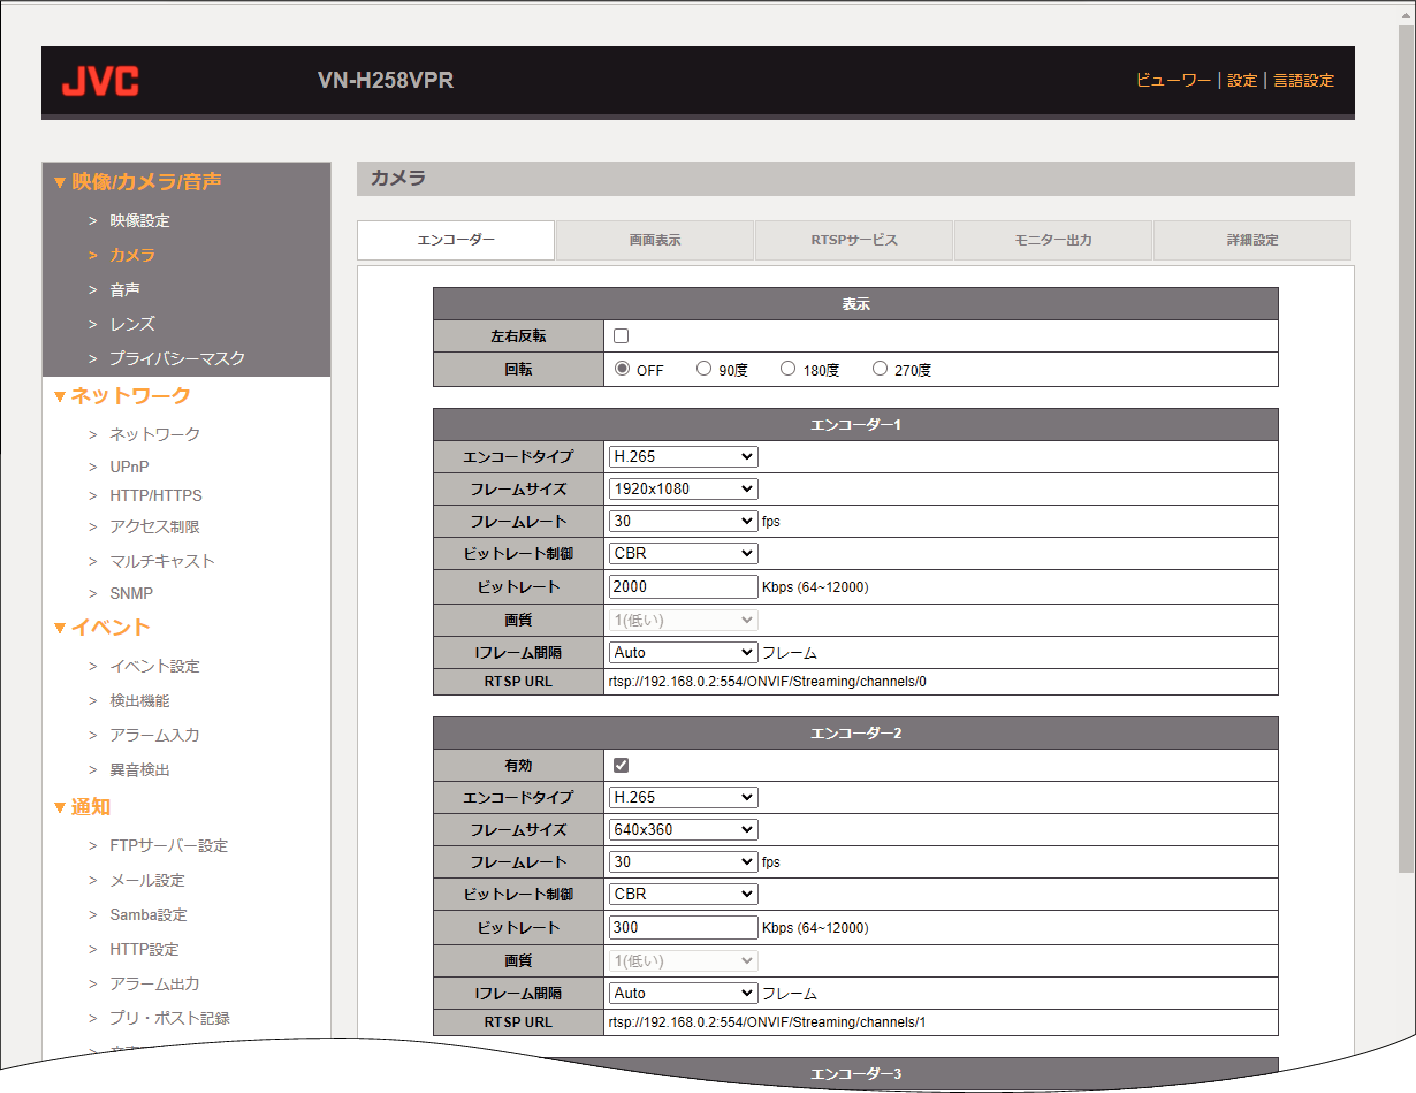The image size is (1416, 1093).
Task: Open the 言語設定 link
Action: pyautogui.click(x=1303, y=81)
